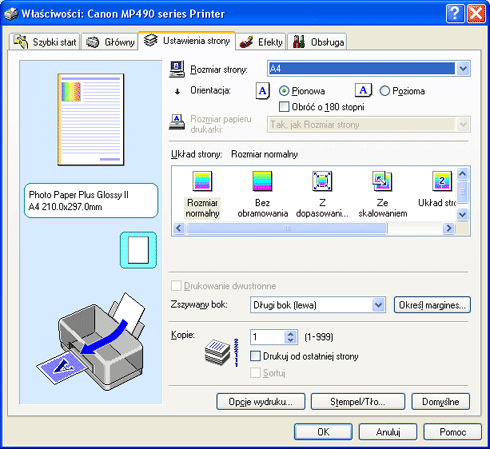Select the Pozioma orientation radio button
Image resolution: width=490 pixels, height=449 pixels.
tap(385, 91)
